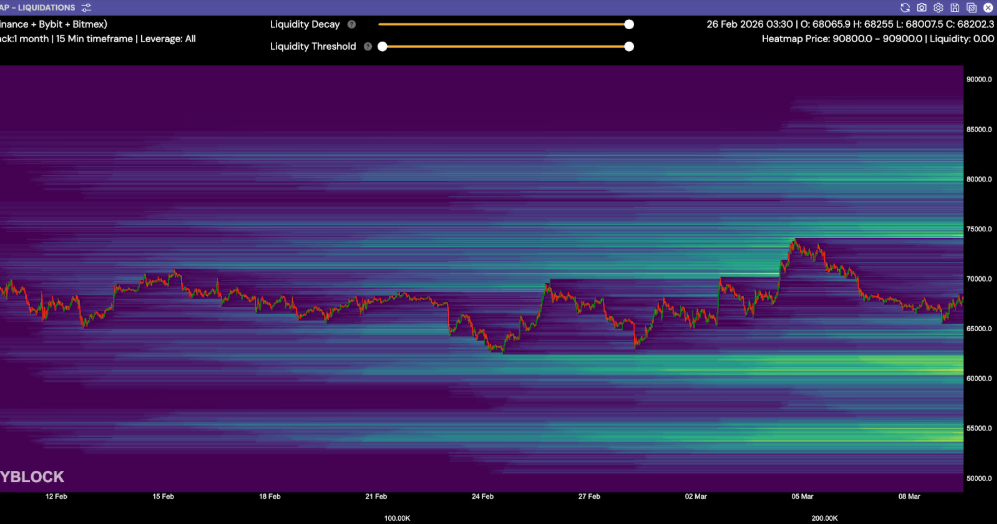The height and width of the screenshot is (524, 997).
Task: Click the Bybit + Bitmex exchange text
Action: pos(73,24)
